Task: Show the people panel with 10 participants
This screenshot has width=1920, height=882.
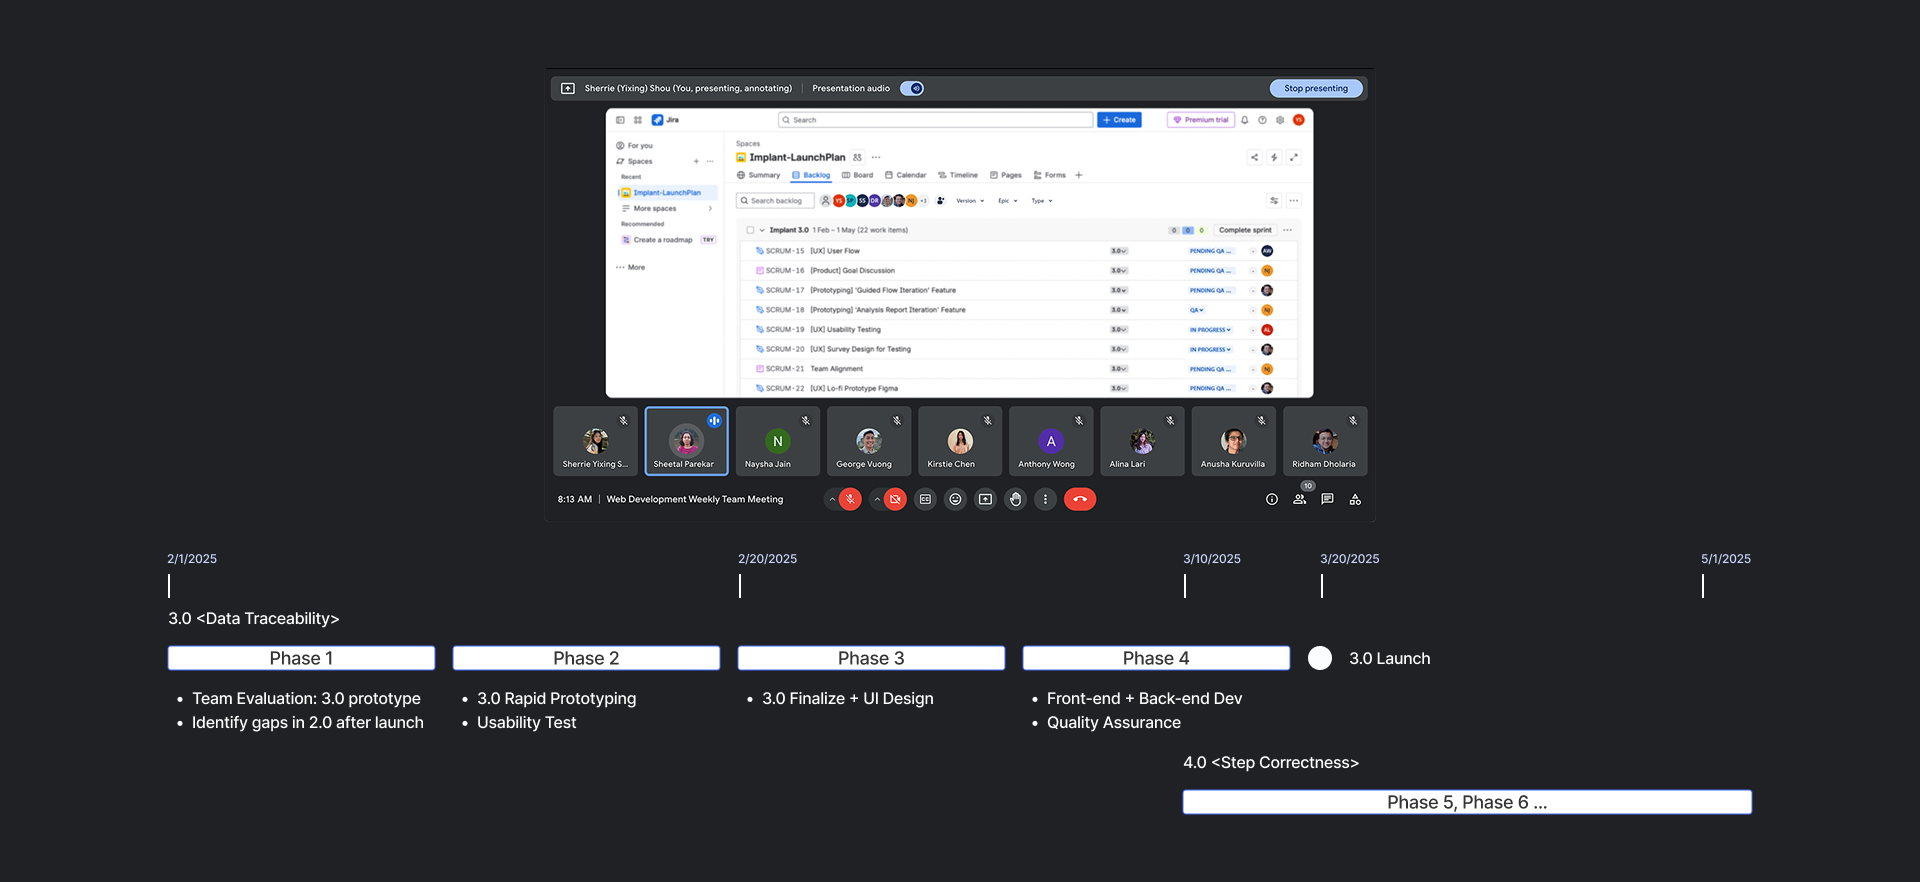Action: pyautogui.click(x=1300, y=499)
